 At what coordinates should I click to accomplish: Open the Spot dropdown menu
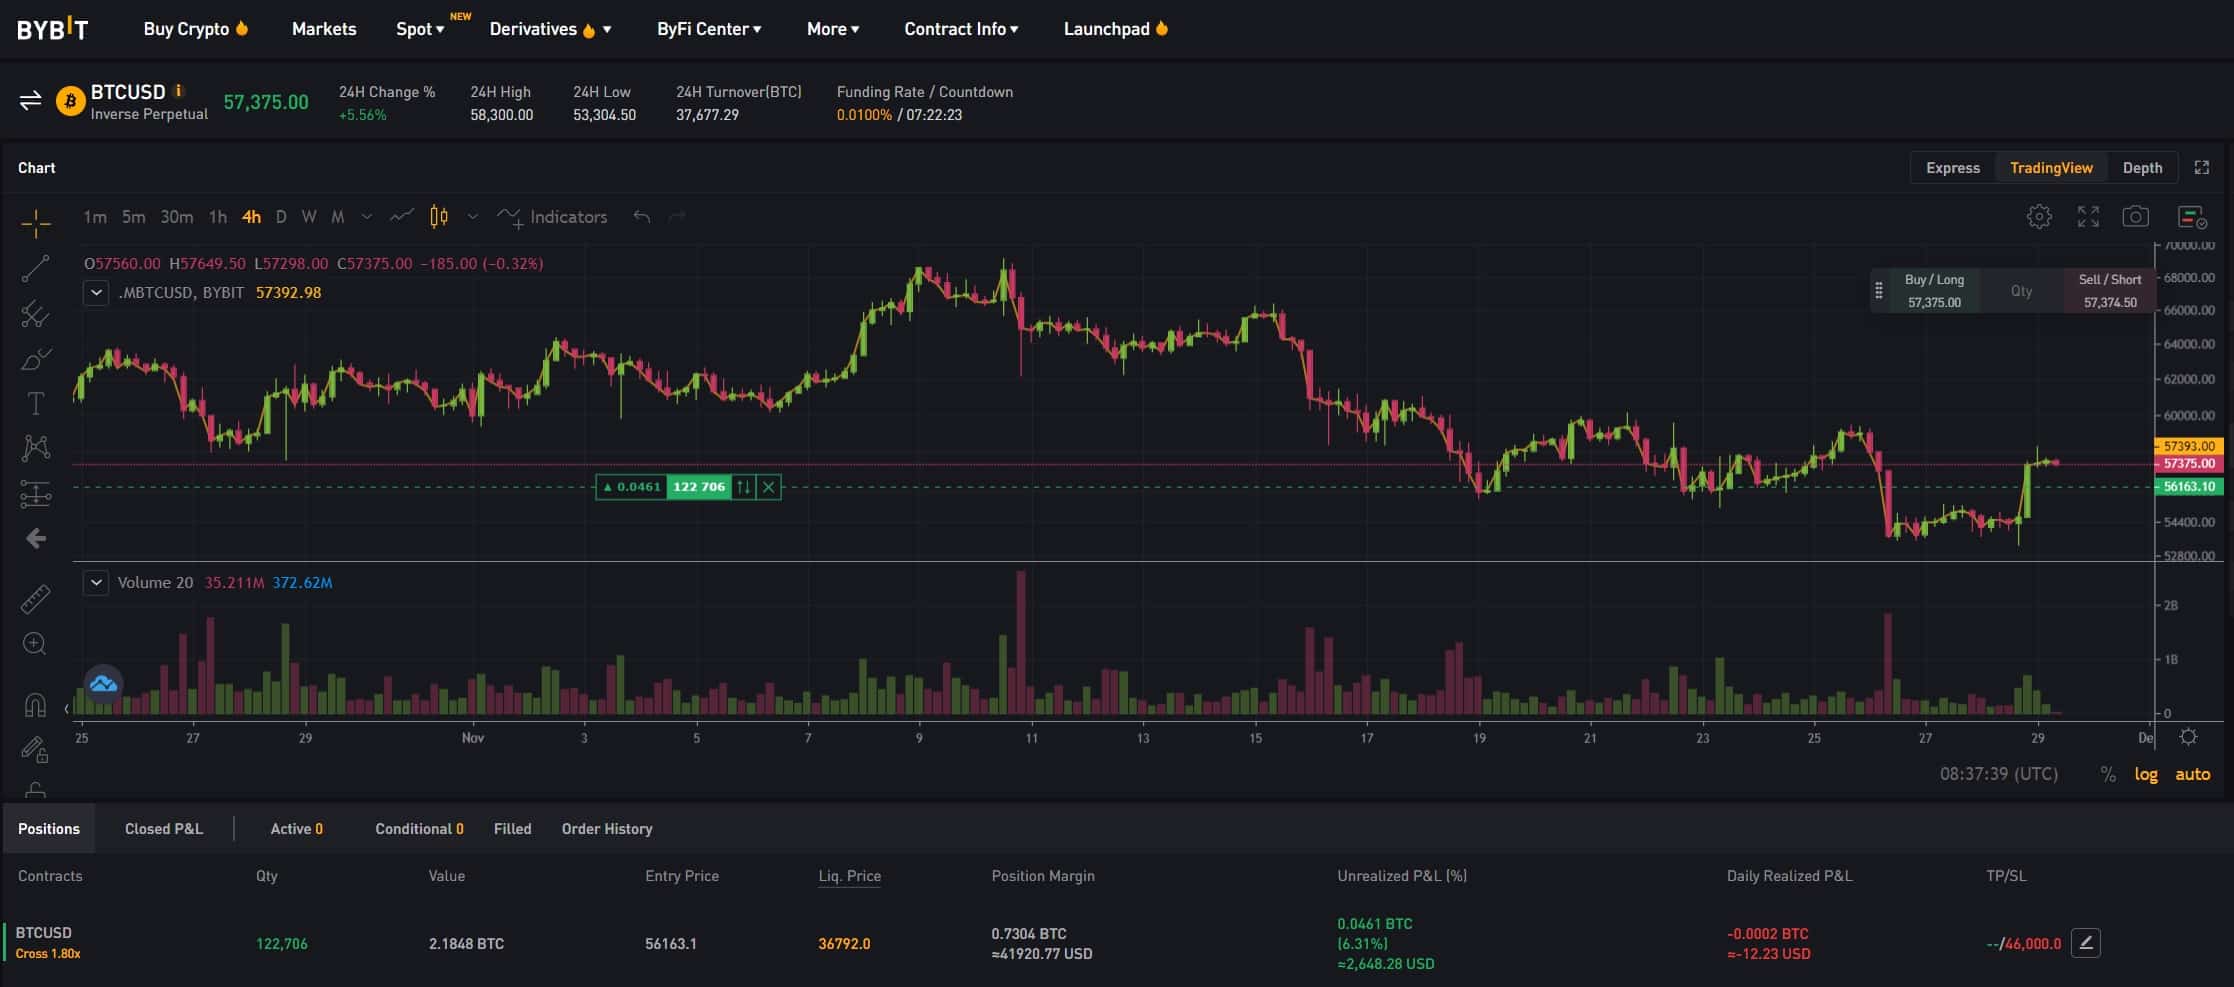point(420,29)
